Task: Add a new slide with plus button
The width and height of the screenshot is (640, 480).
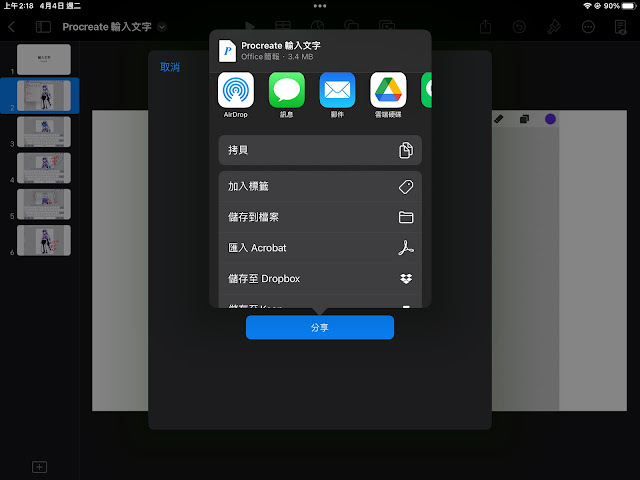Action: click(40, 467)
